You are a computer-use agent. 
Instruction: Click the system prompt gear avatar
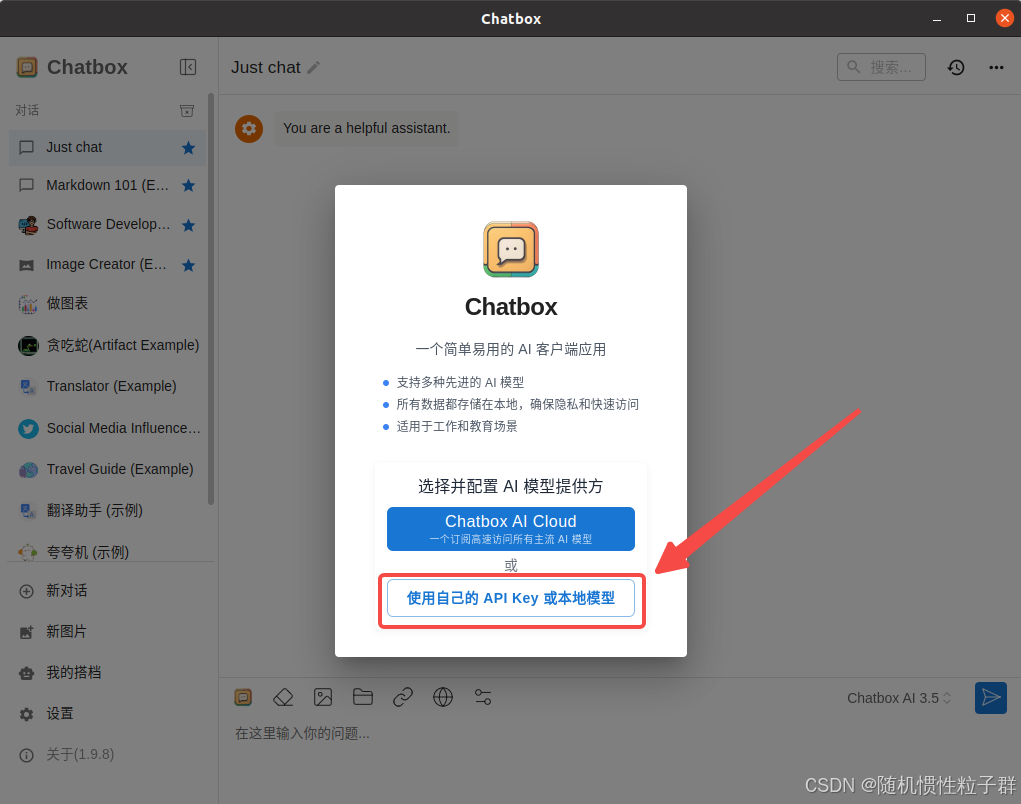point(249,129)
